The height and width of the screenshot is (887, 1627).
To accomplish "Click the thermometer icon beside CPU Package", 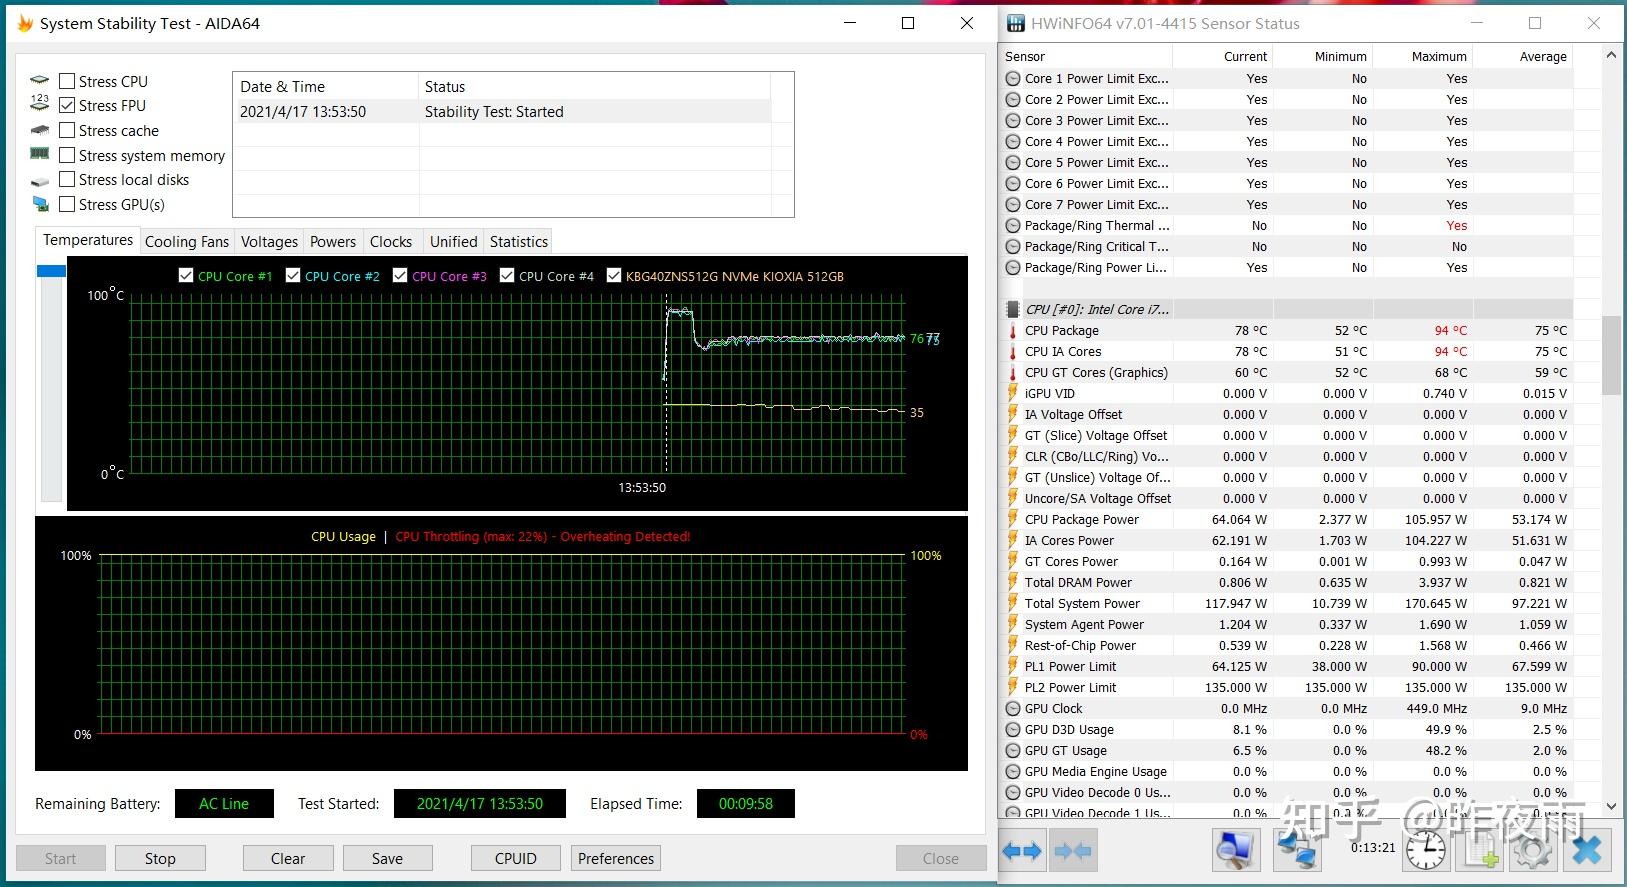I will coord(1012,331).
